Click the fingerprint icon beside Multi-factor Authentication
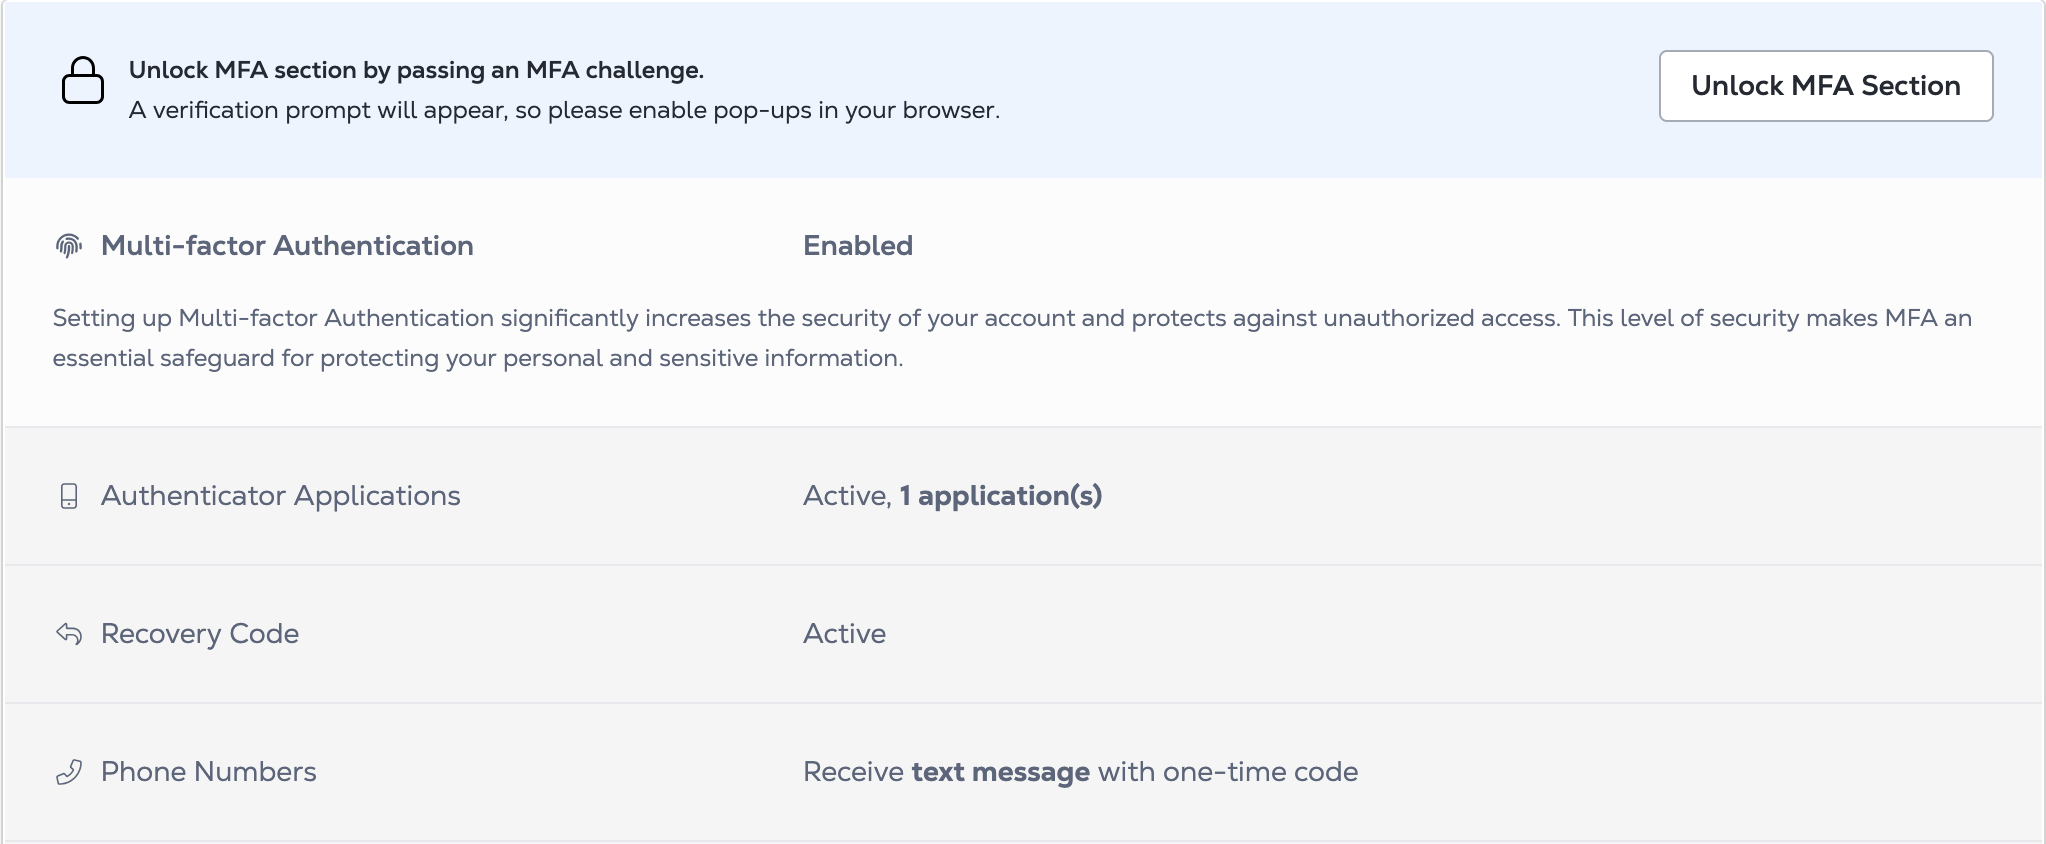This screenshot has height=844, width=2046. coord(69,246)
